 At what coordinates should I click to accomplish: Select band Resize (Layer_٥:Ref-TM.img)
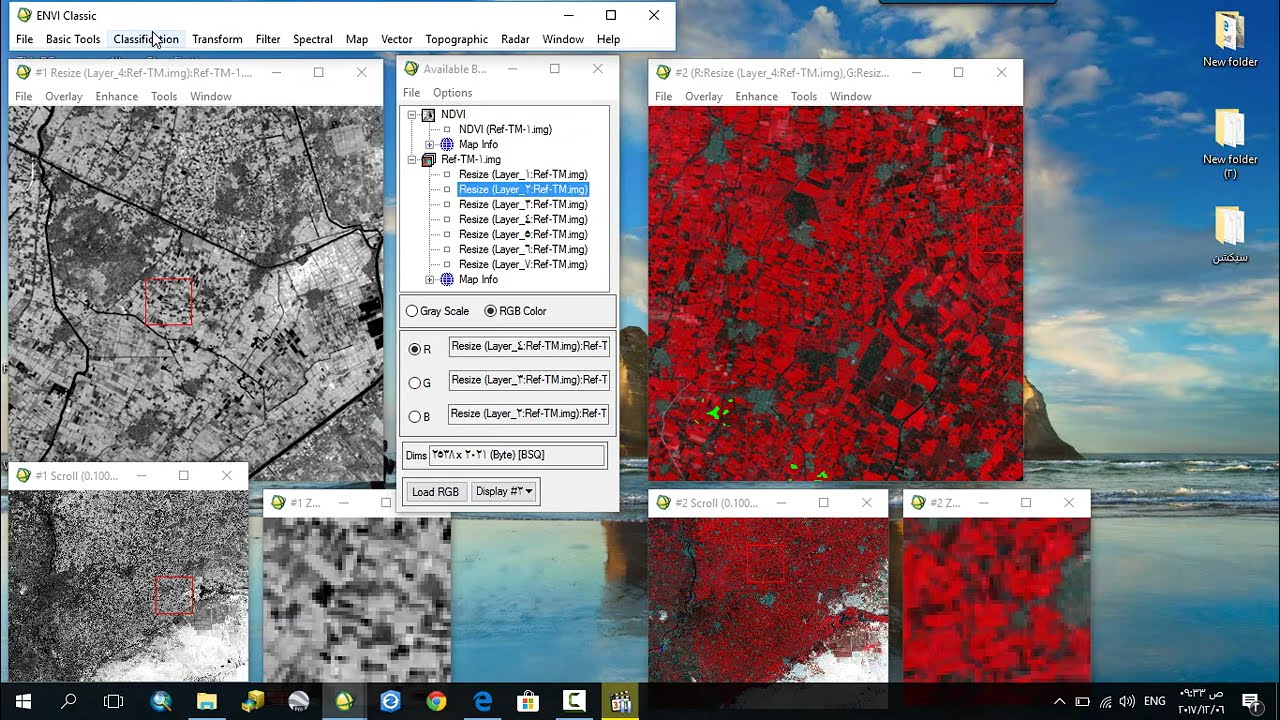click(523, 234)
